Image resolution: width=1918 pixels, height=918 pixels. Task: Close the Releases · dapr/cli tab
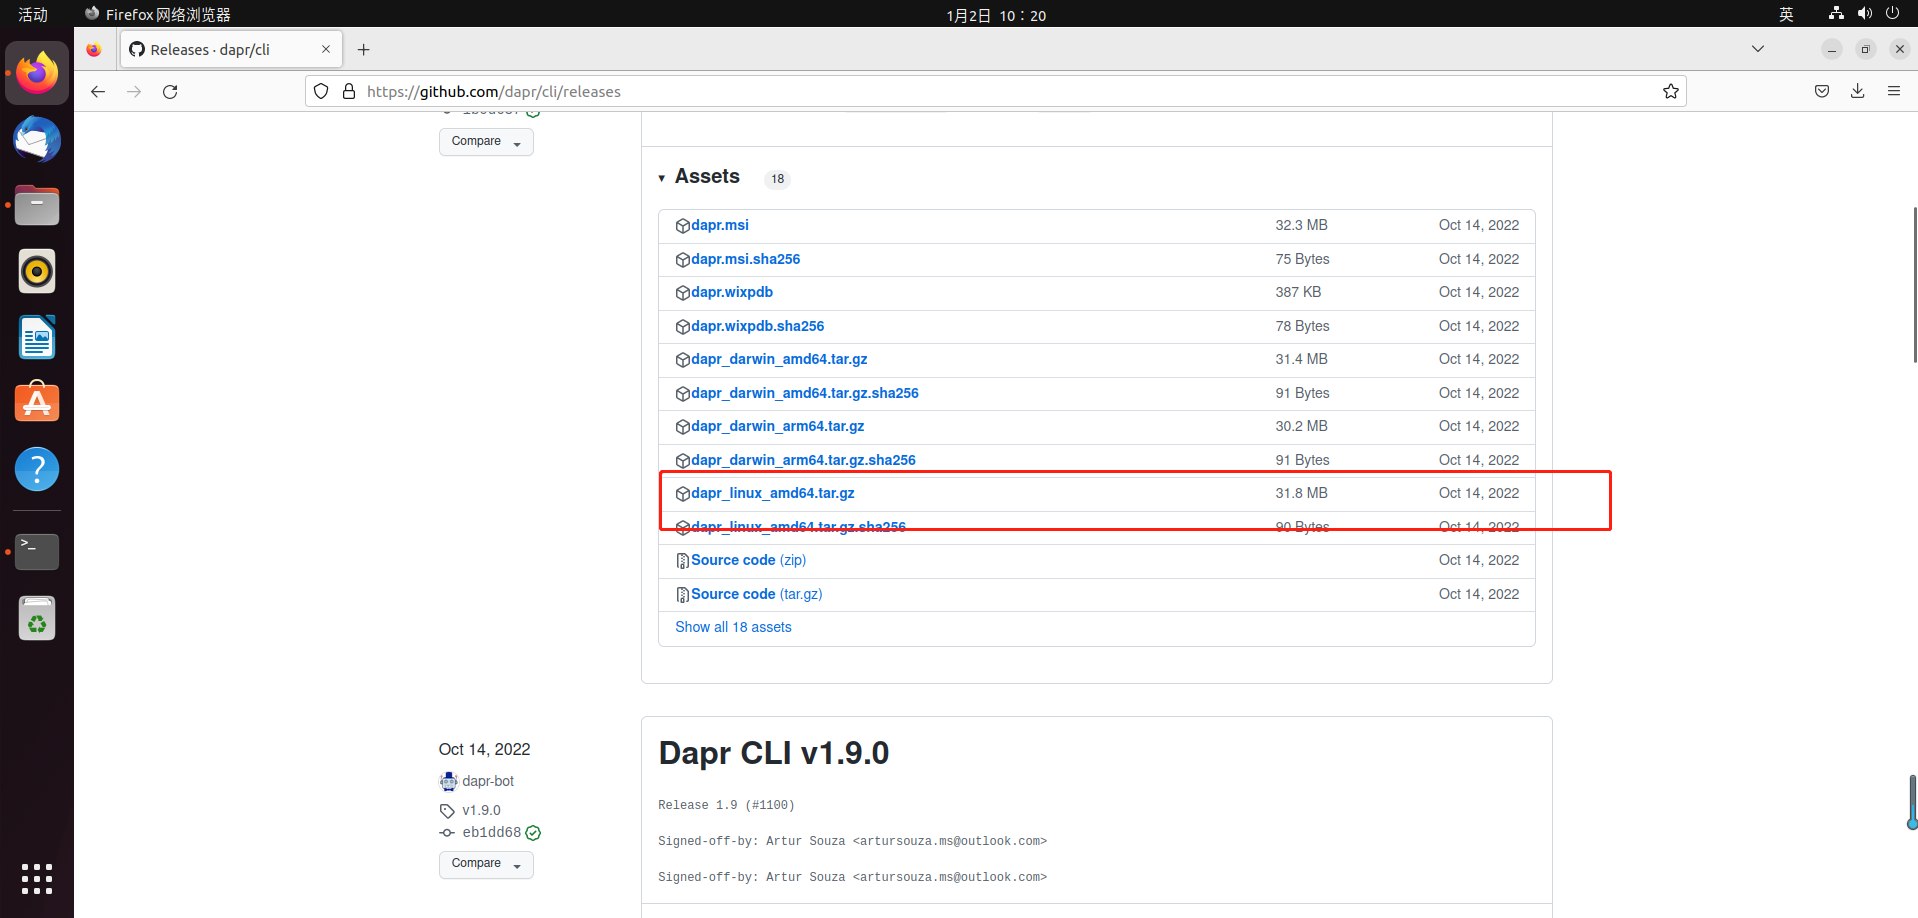pos(326,49)
